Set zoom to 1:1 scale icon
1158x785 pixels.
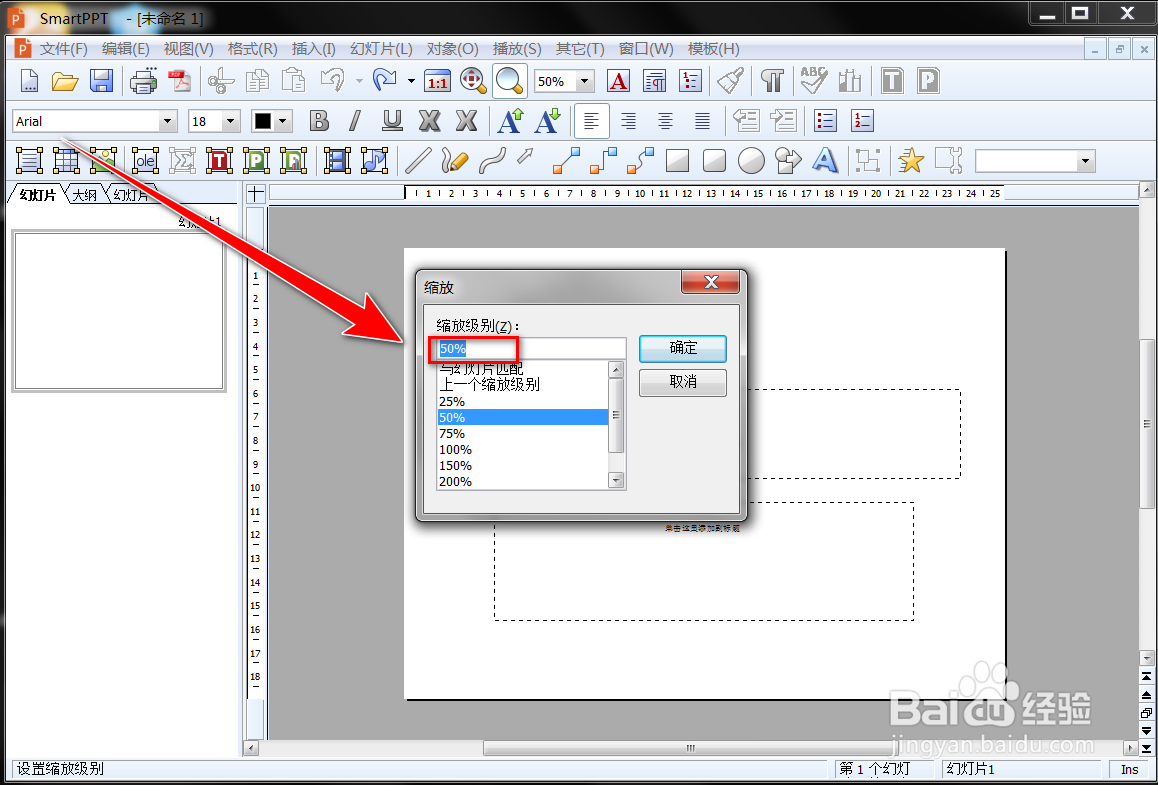click(x=438, y=81)
